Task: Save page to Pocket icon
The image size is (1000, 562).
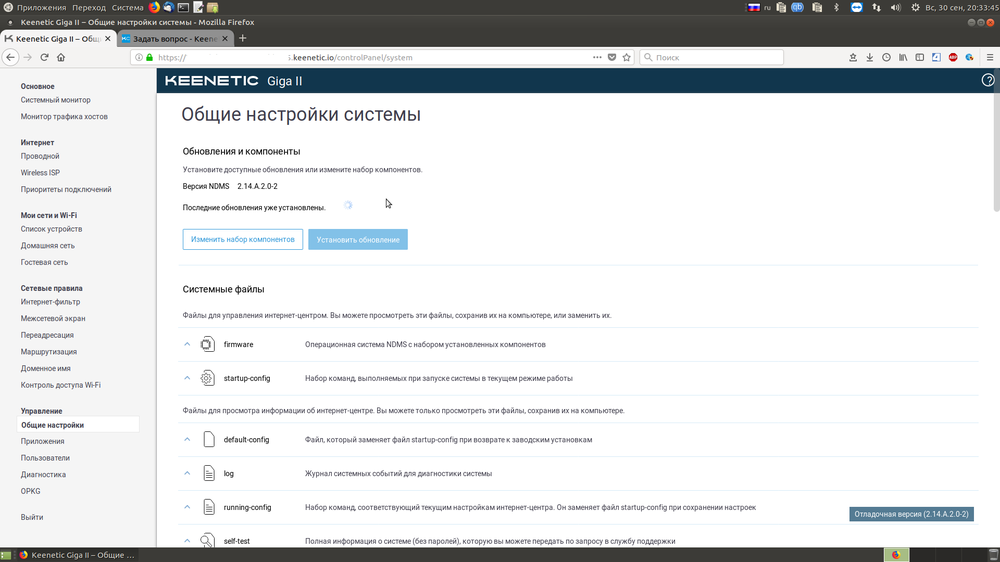Action: [x=612, y=57]
